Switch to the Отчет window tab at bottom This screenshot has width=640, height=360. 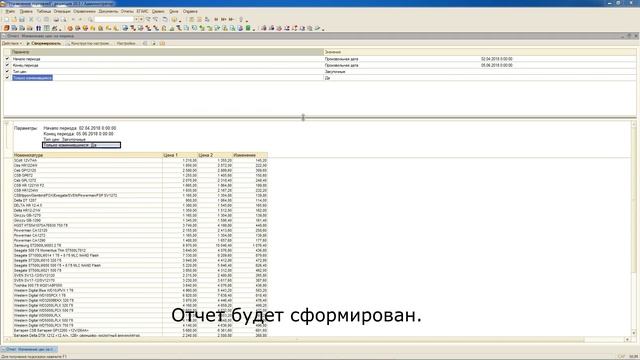[x=29, y=349]
